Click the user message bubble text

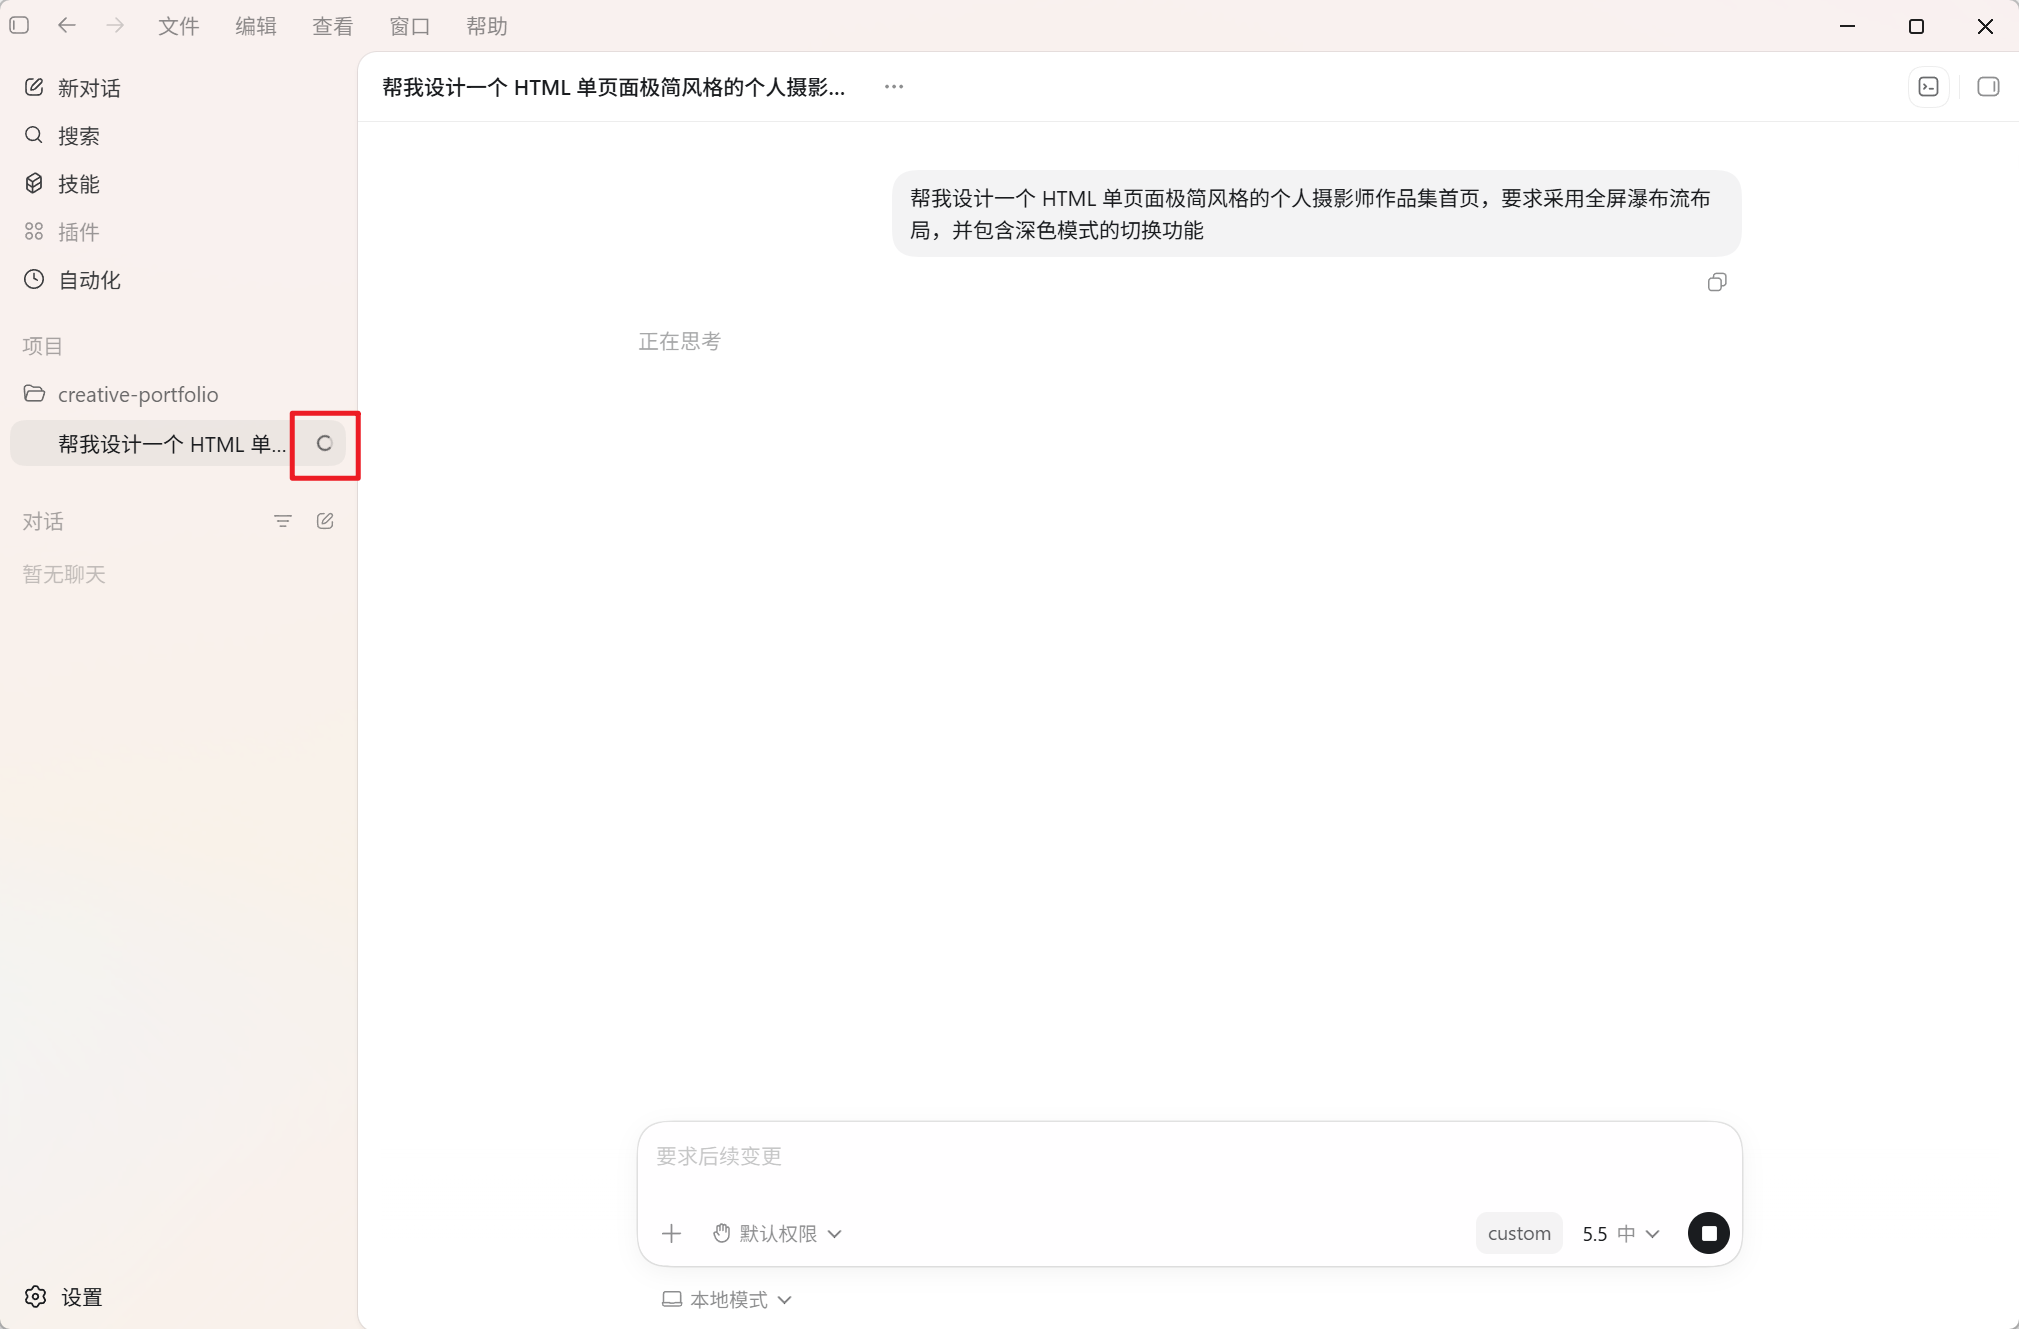1316,214
